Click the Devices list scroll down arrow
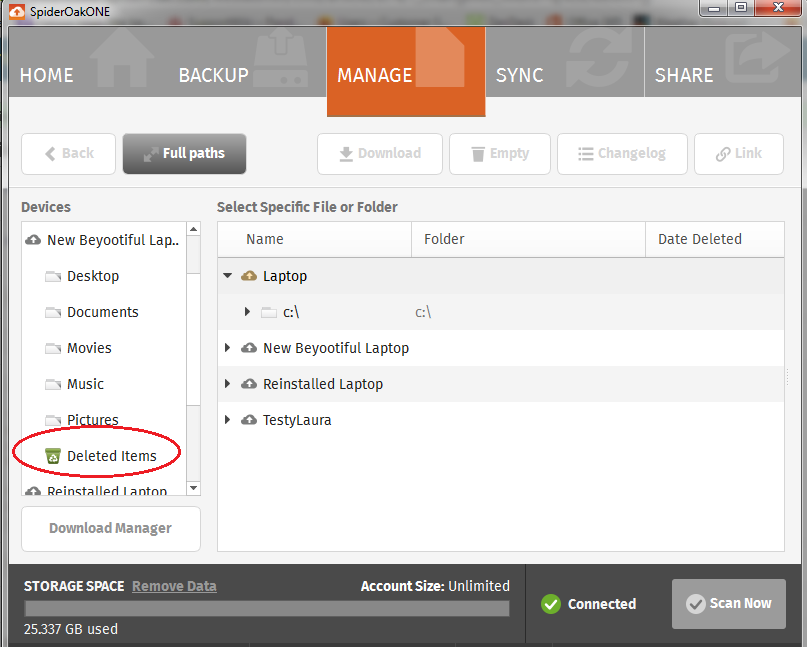 pos(194,488)
